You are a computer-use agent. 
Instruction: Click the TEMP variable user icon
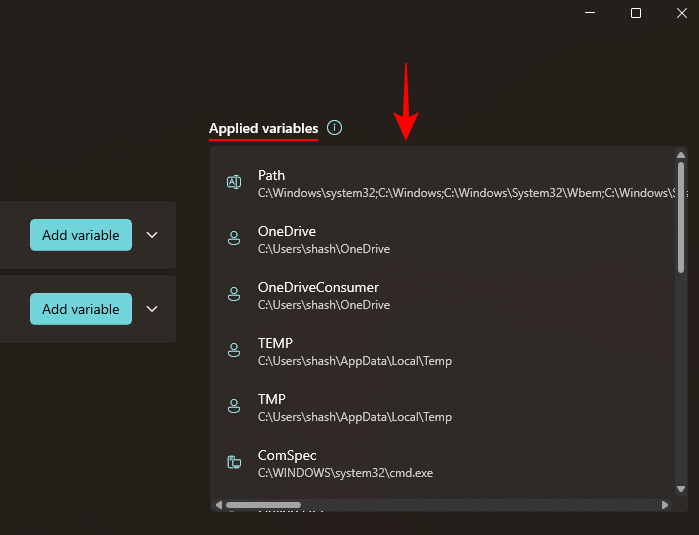click(x=234, y=350)
